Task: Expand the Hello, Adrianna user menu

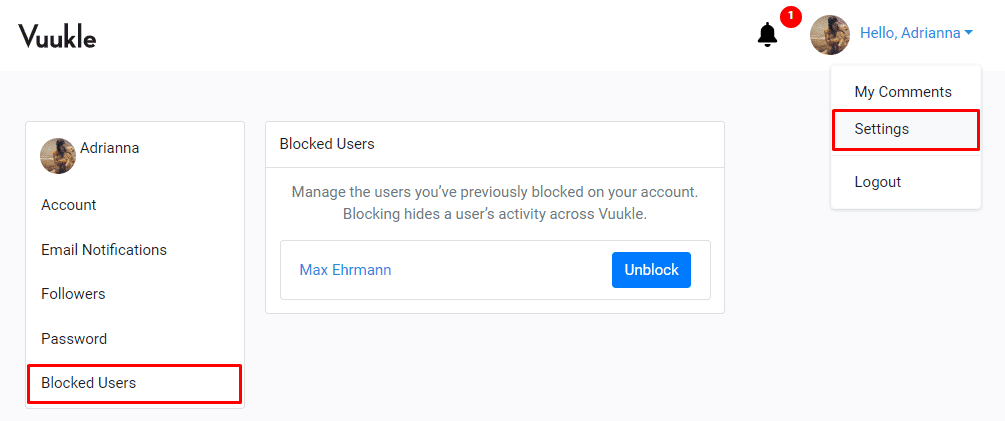Action: tap(910, 33)
